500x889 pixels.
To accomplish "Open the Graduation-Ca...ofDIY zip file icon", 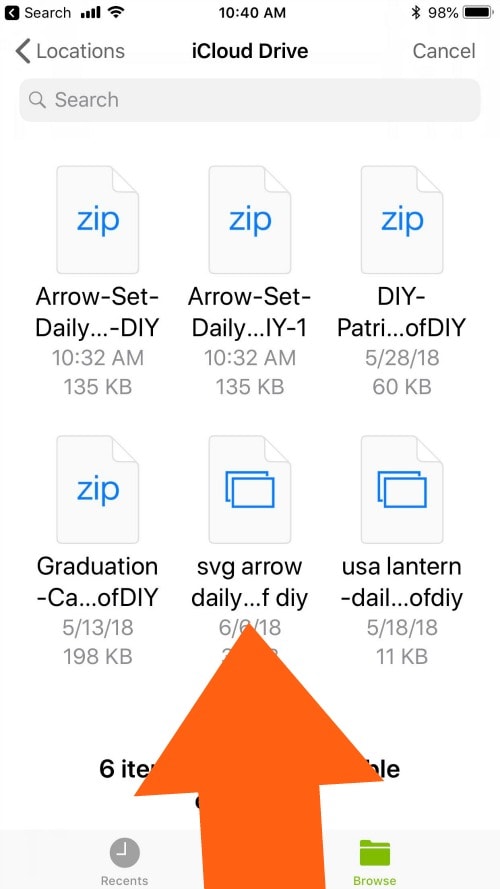I will 98,489.
